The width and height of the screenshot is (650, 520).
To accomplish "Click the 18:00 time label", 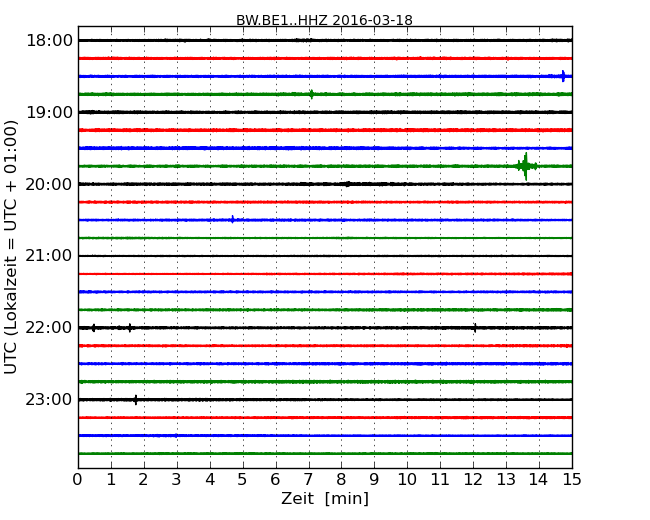I will [x=49, y=41].
